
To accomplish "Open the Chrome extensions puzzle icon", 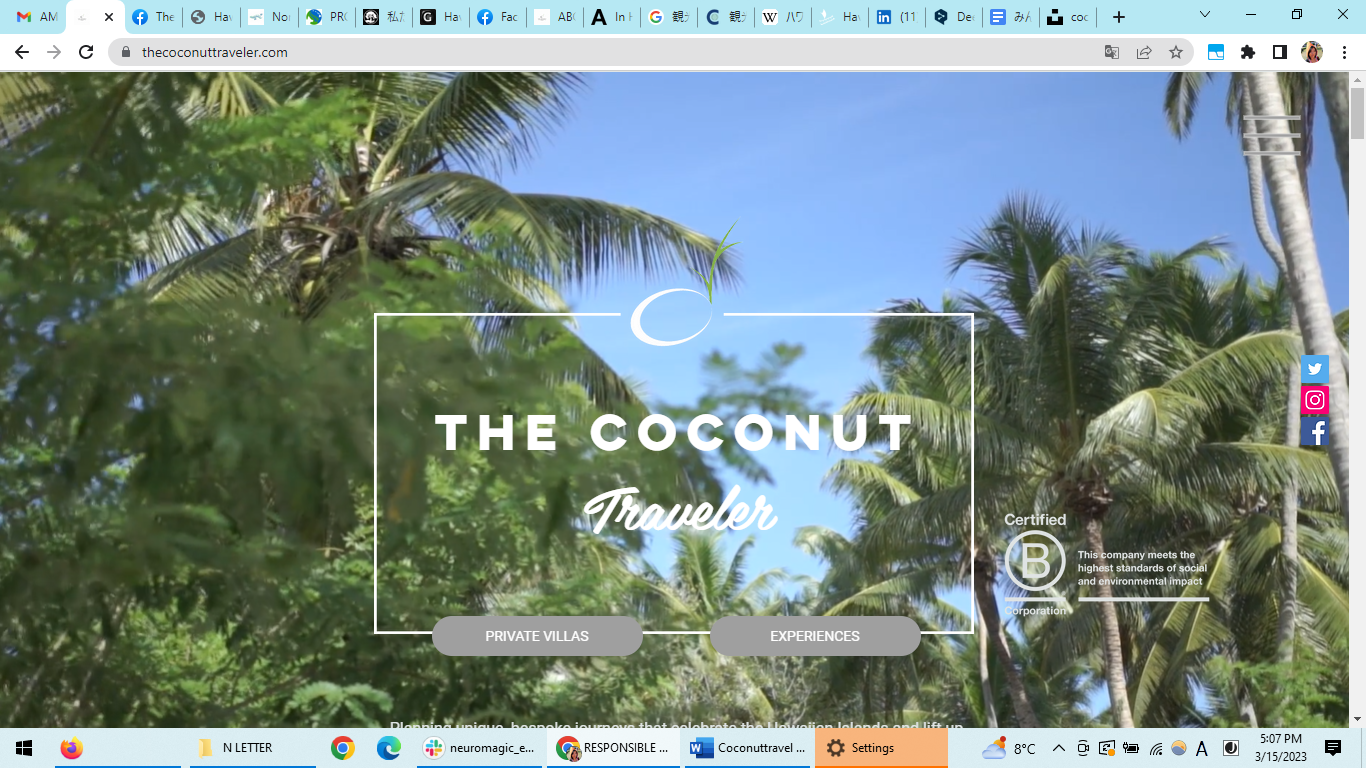I will pos(1248,52).
